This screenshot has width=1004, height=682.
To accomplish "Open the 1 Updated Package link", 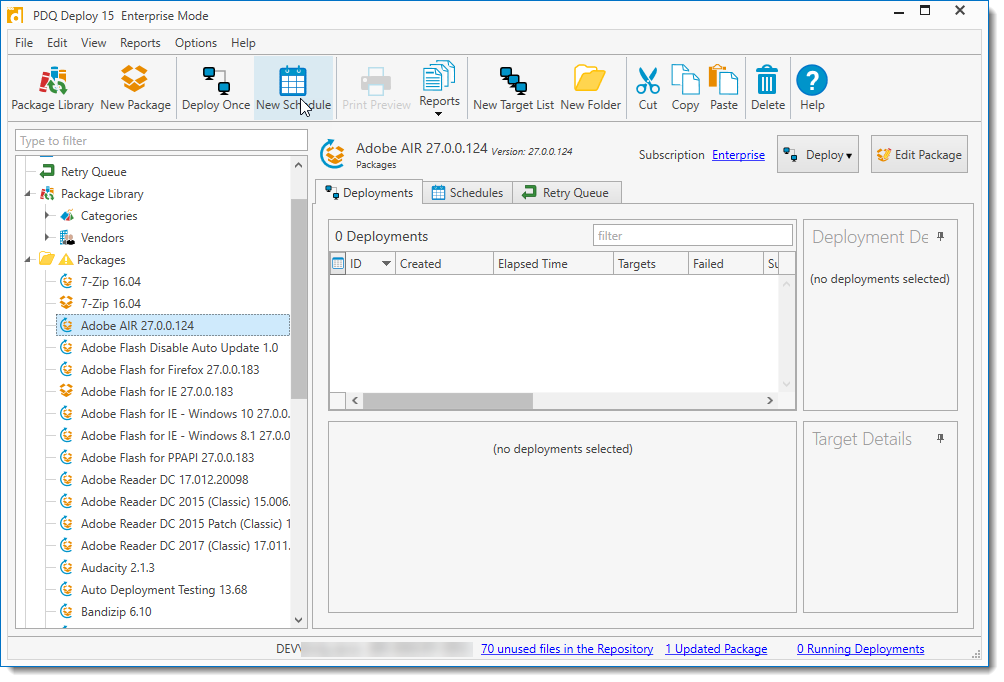I will pos(716,649).
